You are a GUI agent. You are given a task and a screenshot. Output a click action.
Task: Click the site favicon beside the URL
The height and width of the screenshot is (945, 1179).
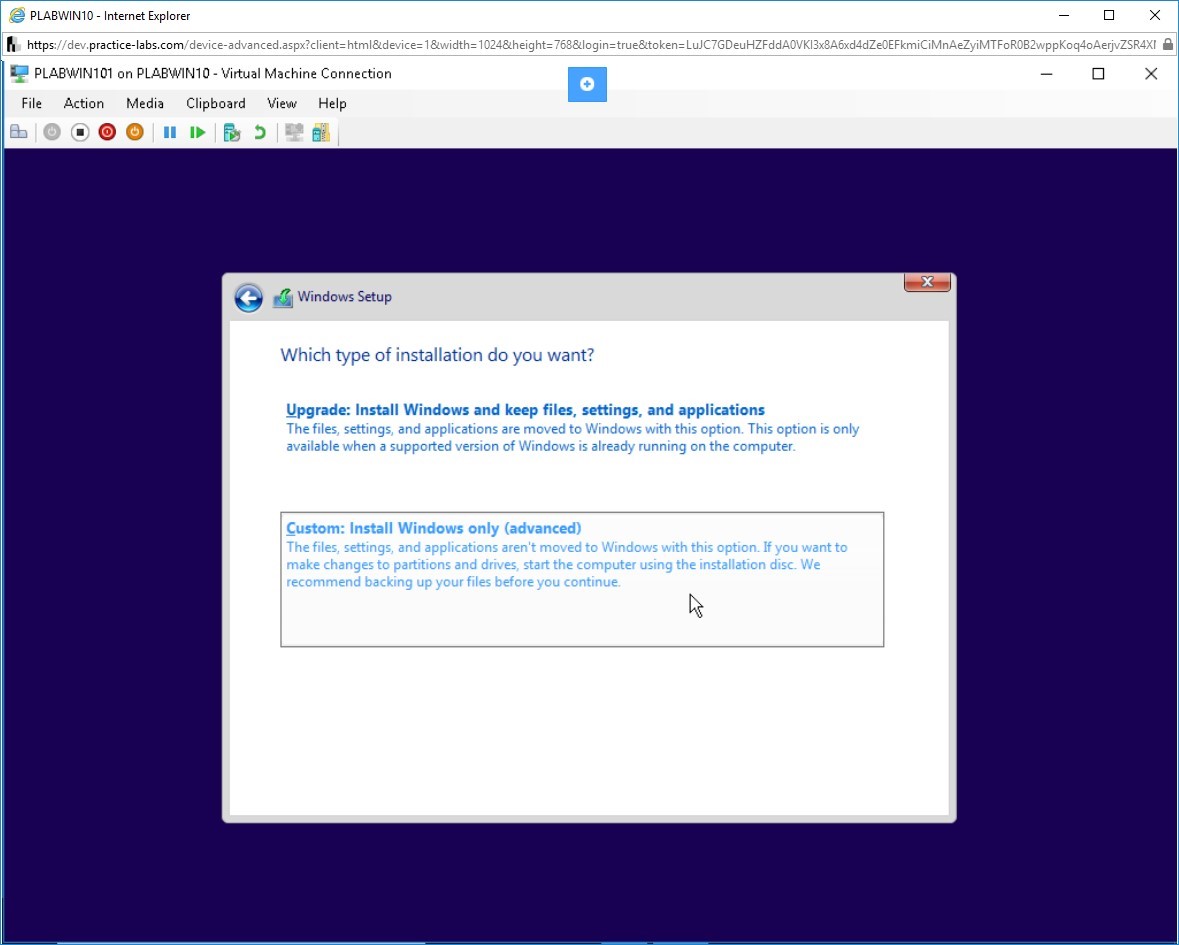(14, 45)
